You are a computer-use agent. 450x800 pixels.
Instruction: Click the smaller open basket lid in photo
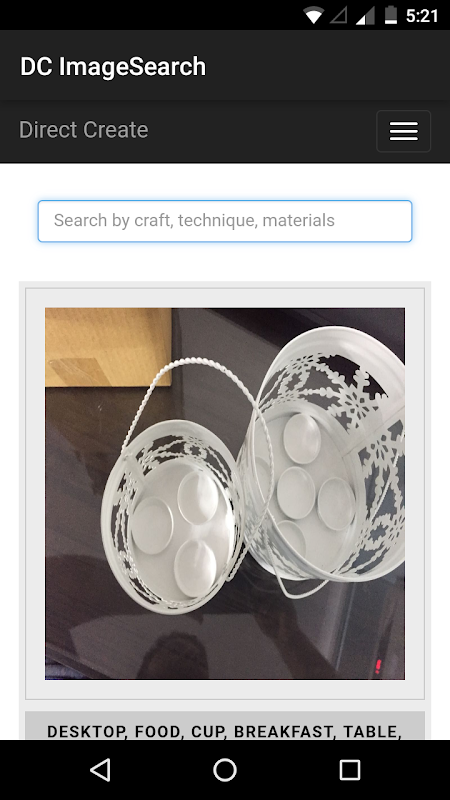click(x=171, y=515)
